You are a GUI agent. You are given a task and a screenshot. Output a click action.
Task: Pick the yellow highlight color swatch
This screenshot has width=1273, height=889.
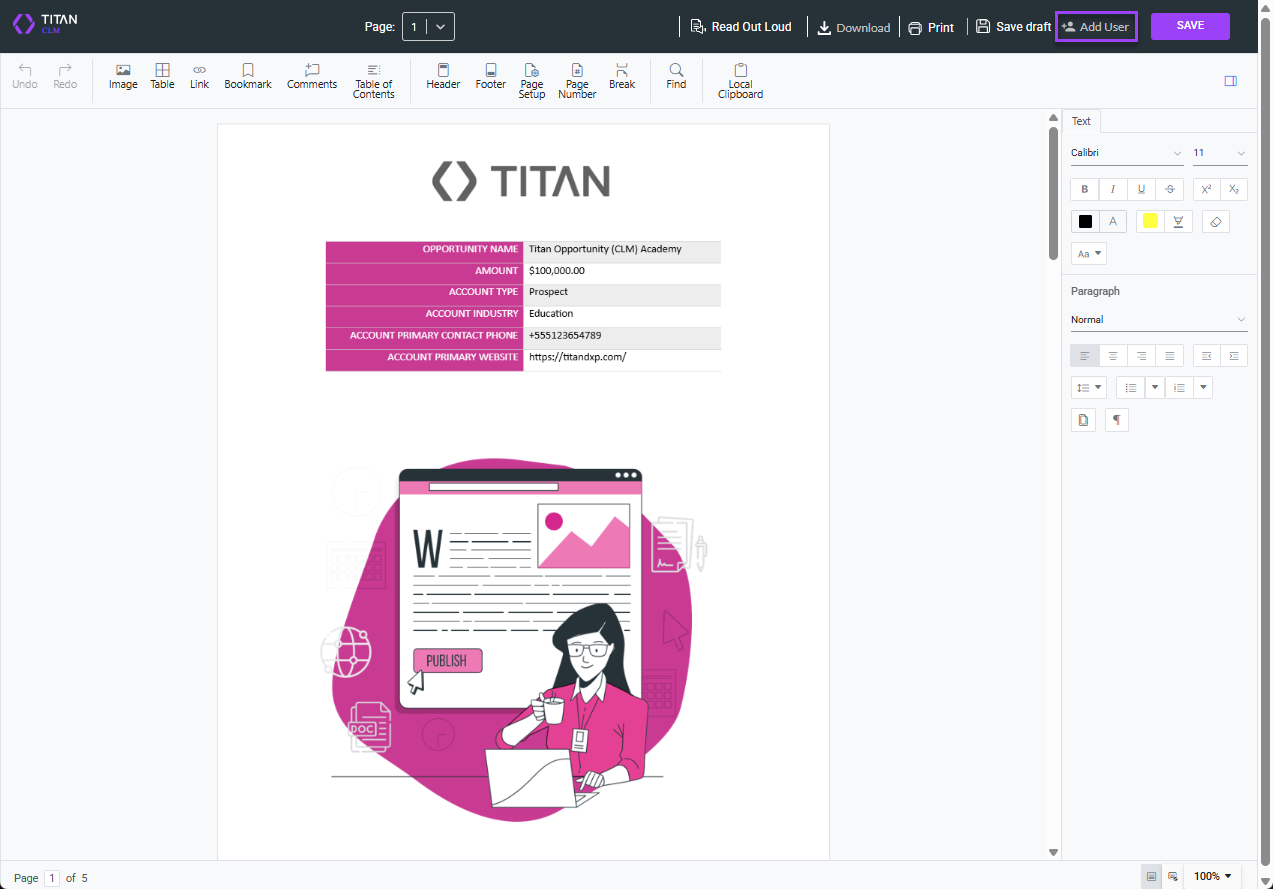(x=1149, y=221)
